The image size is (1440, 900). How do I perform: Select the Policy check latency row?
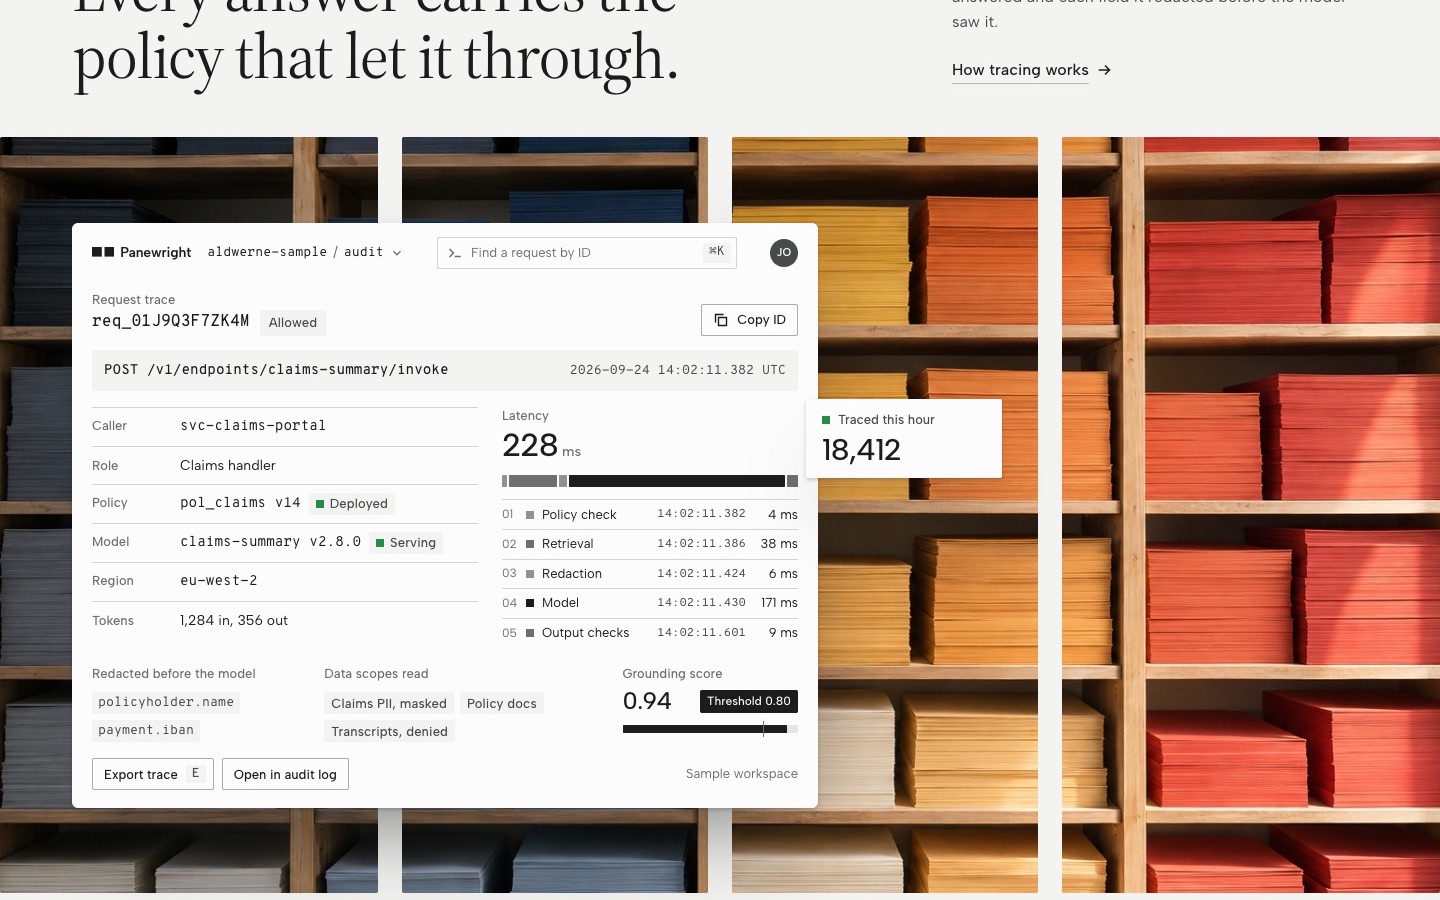[650, 514]
